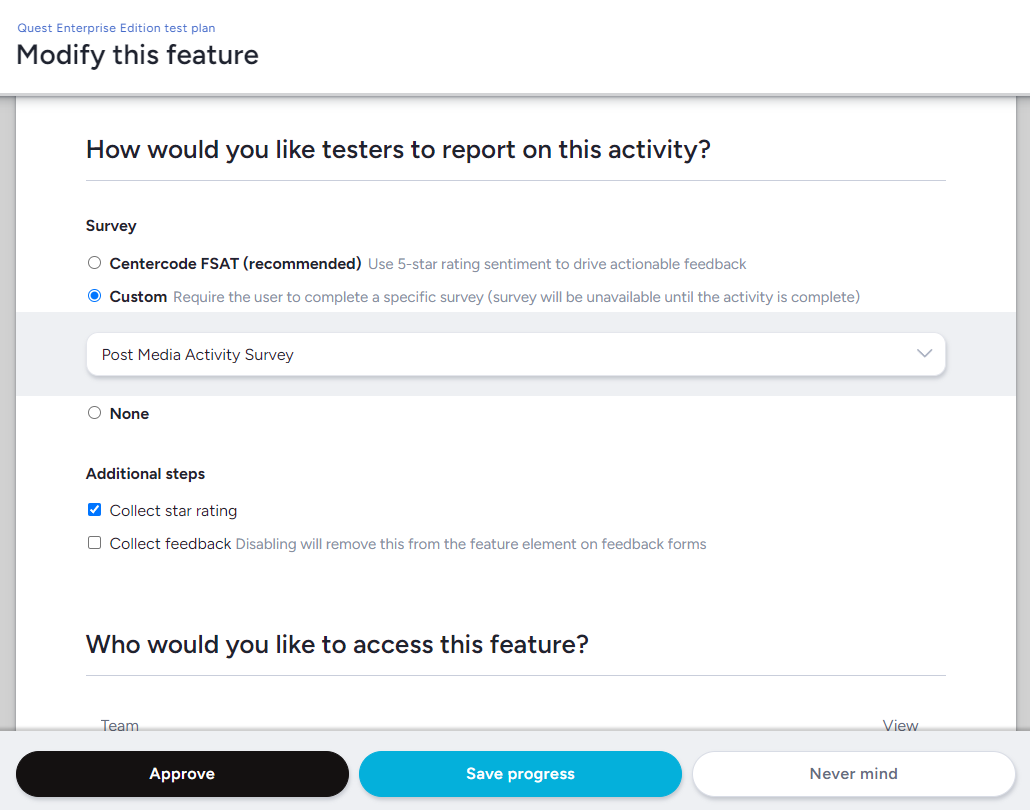
Task: Click the Who would you like to access heading
Action: (337, 644)
